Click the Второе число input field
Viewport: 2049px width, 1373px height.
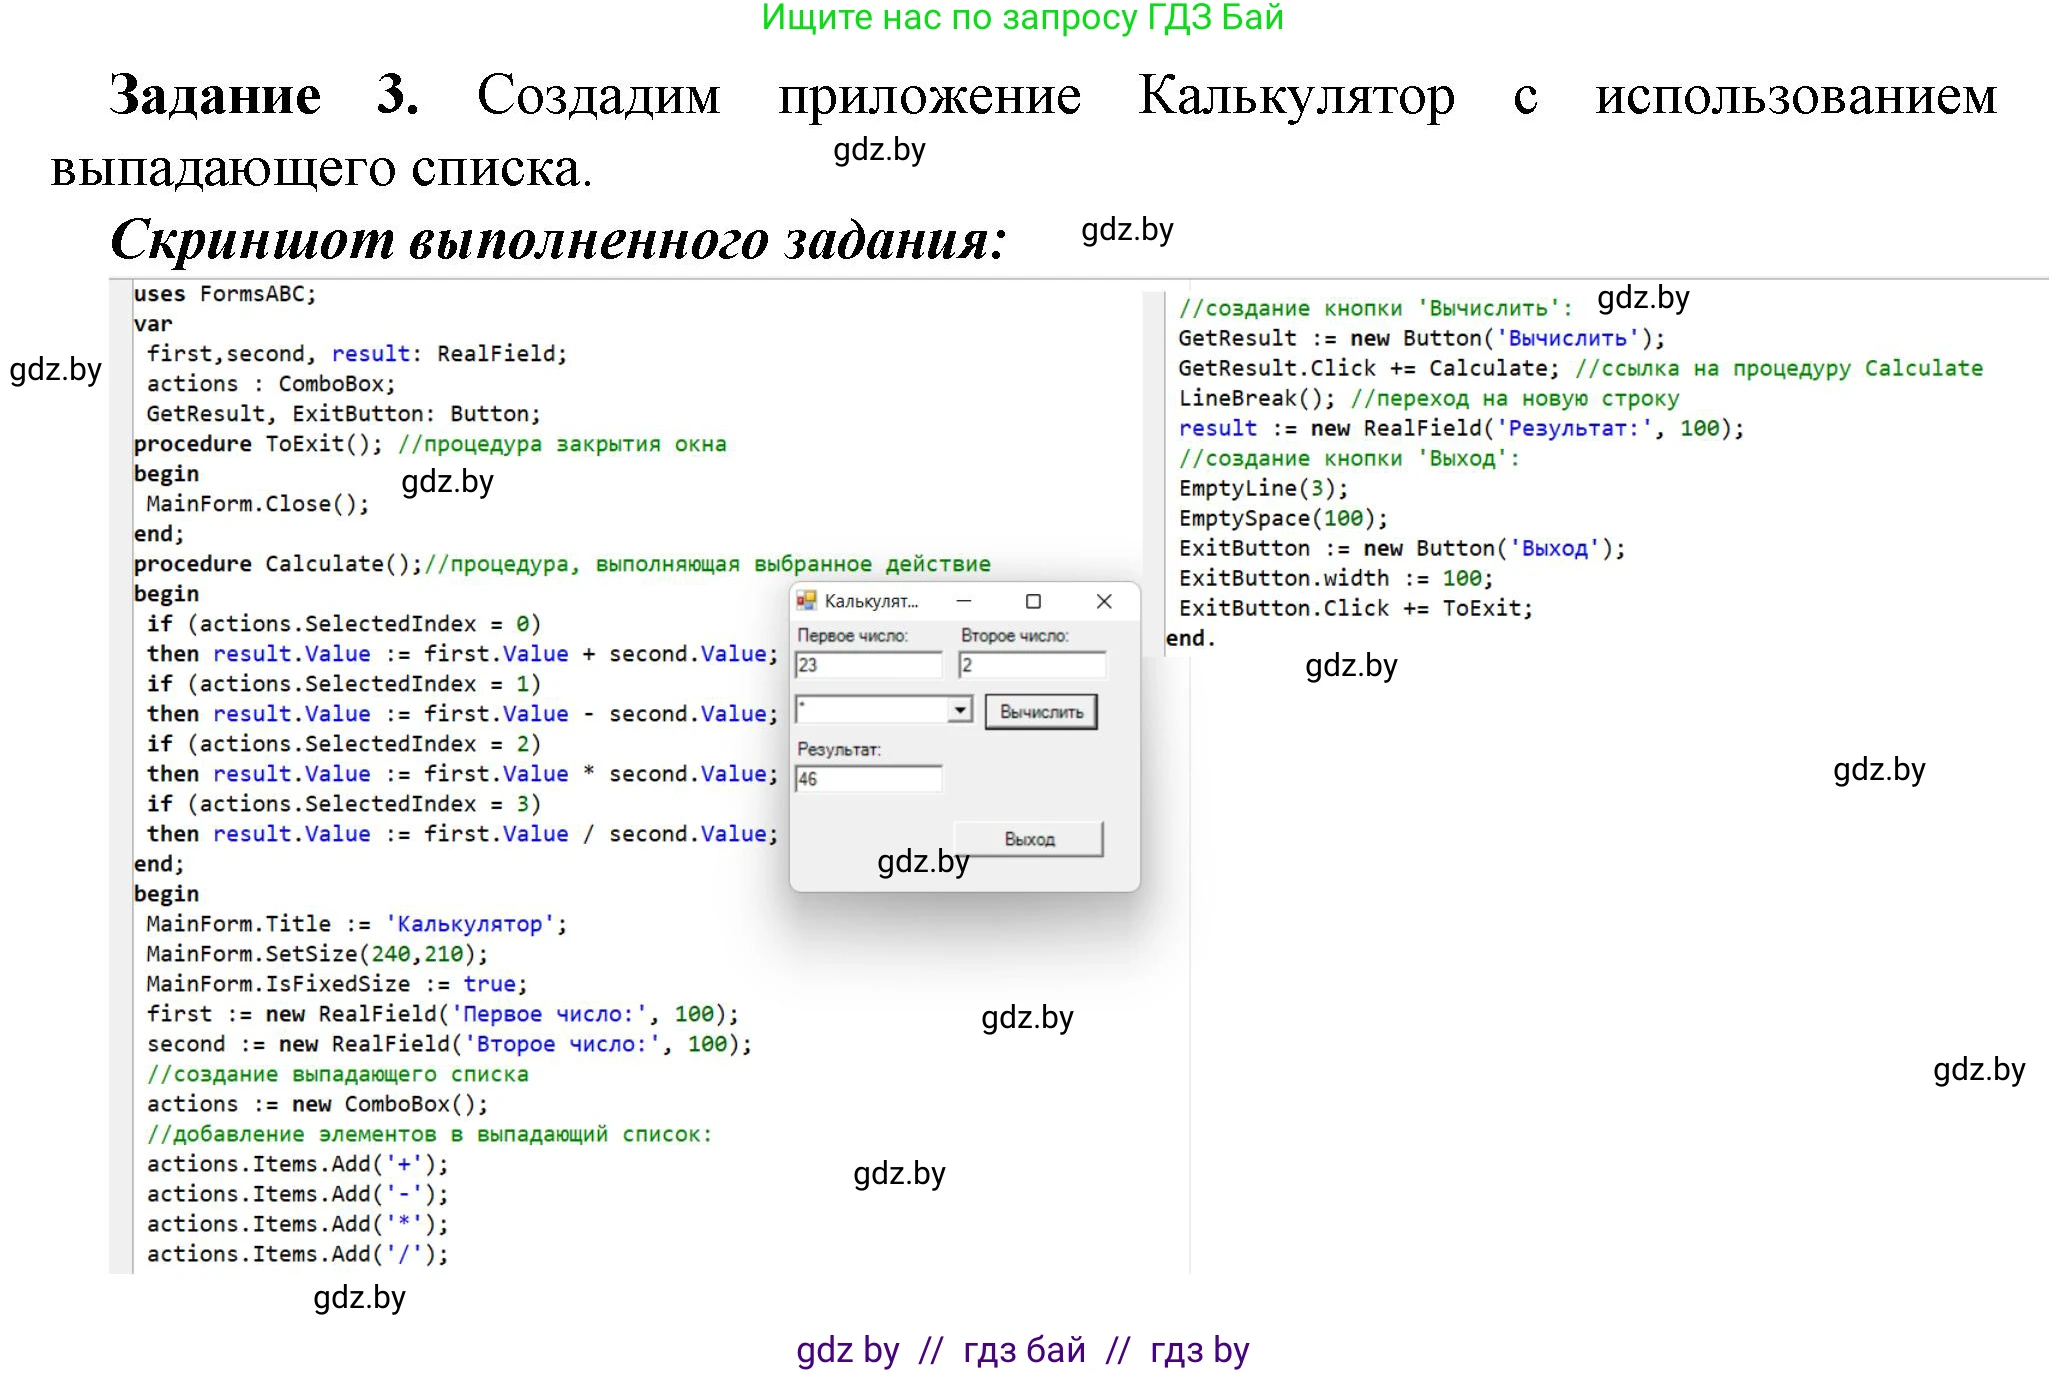click(1032, 665)
